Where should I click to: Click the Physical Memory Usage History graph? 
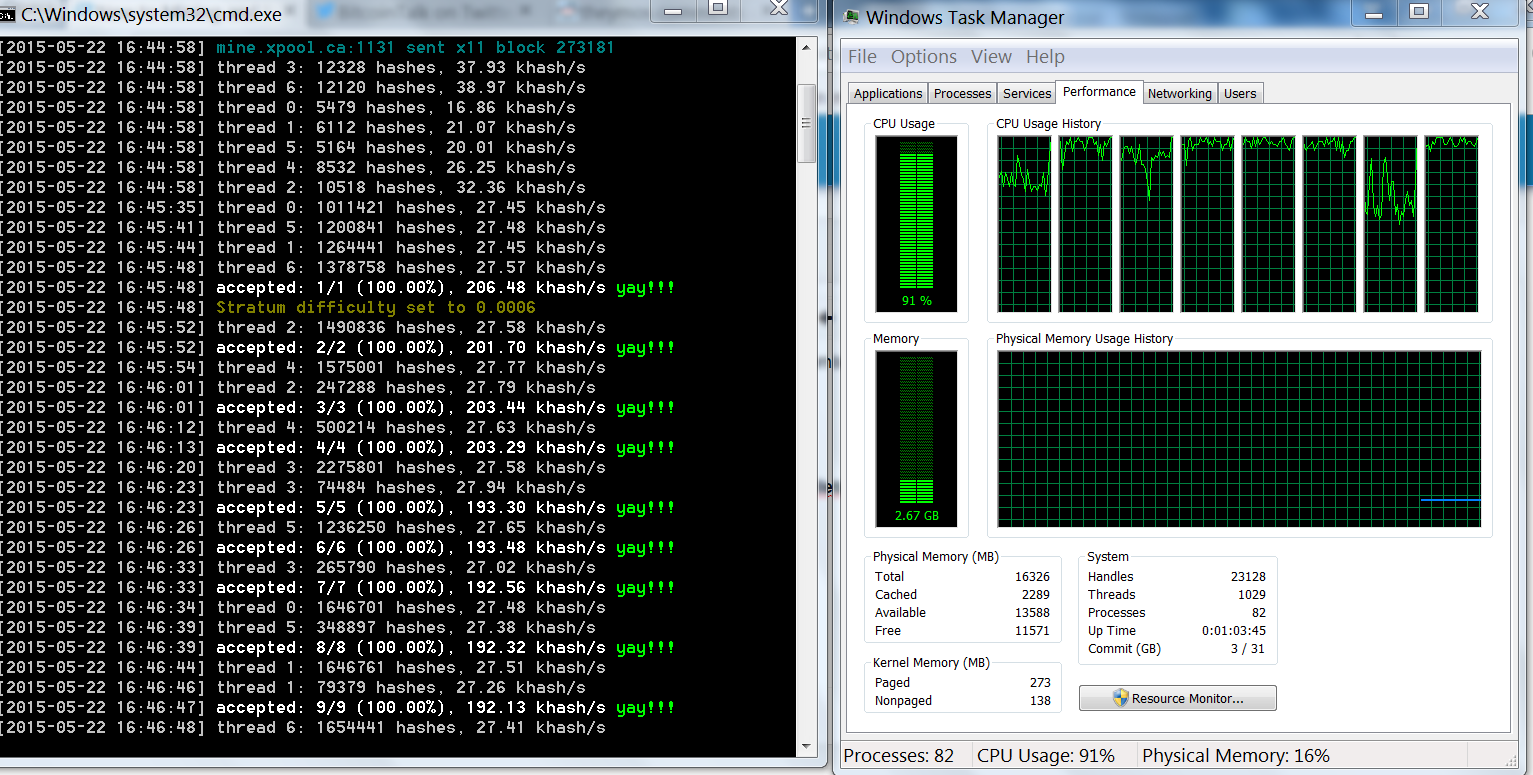pyautogui.click(x=1239, y=439)
